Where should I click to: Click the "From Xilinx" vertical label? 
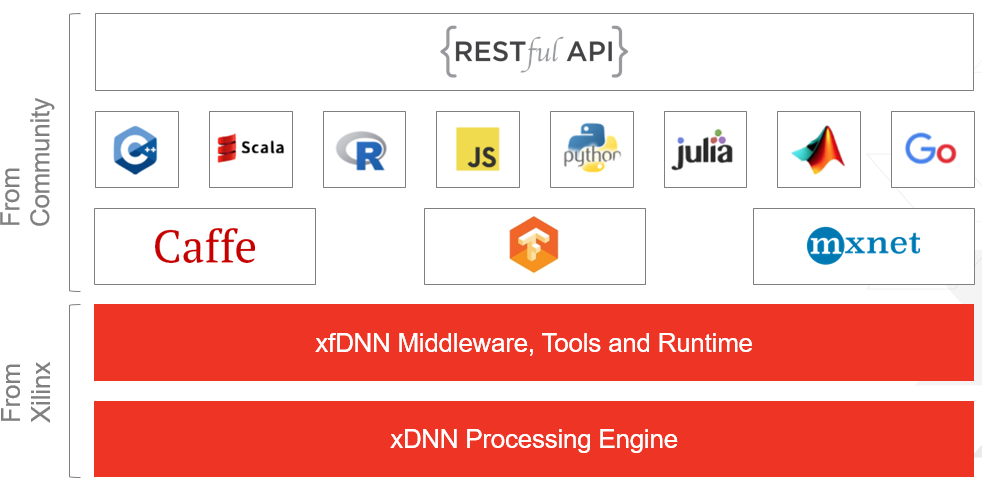(x=25, y=392)
